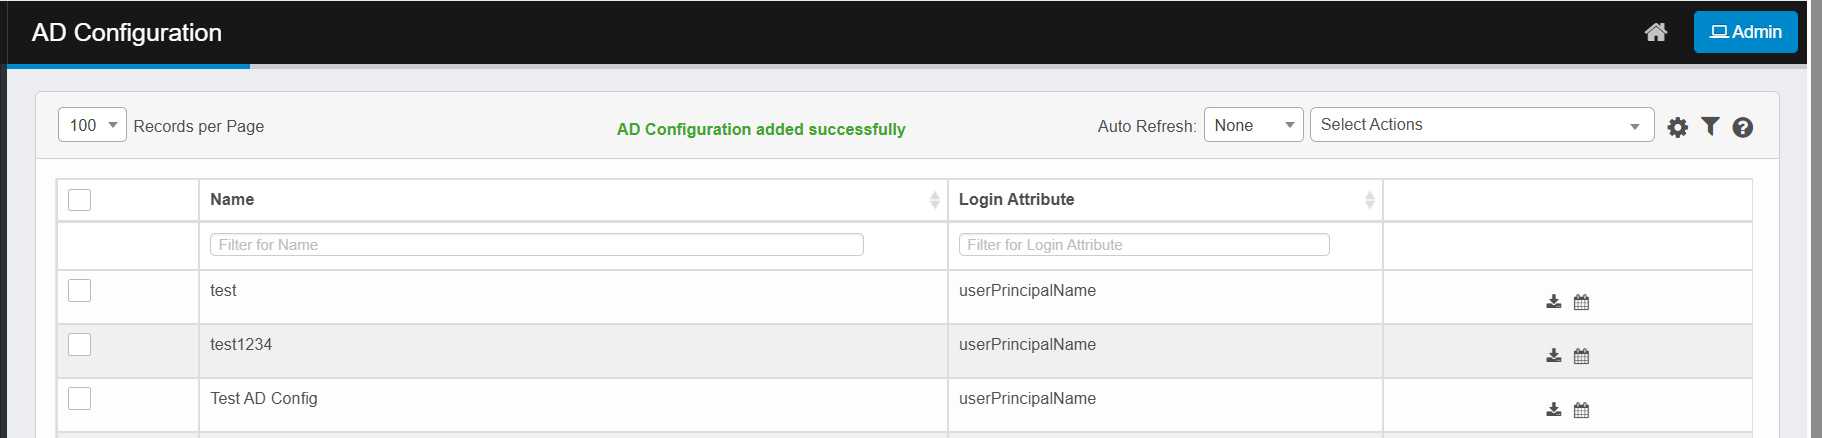Image resolution: width=1822 pixels, height=438 pixels.
Task: Click the Test AD Config name entry
Action: pos(264,398)
